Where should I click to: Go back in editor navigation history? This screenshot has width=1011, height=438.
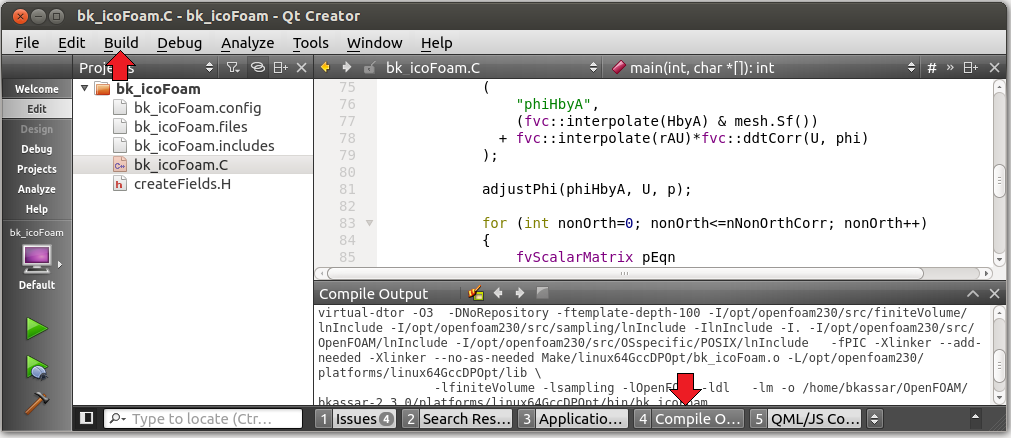click(x=326, y=68)
